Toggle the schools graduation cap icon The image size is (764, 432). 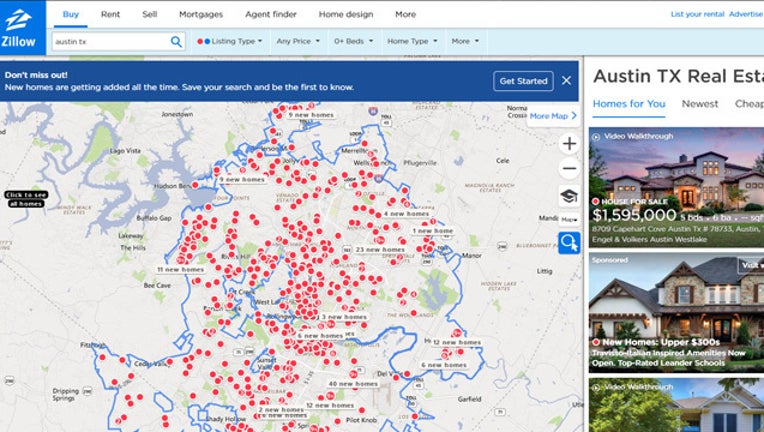click(569, 196)
